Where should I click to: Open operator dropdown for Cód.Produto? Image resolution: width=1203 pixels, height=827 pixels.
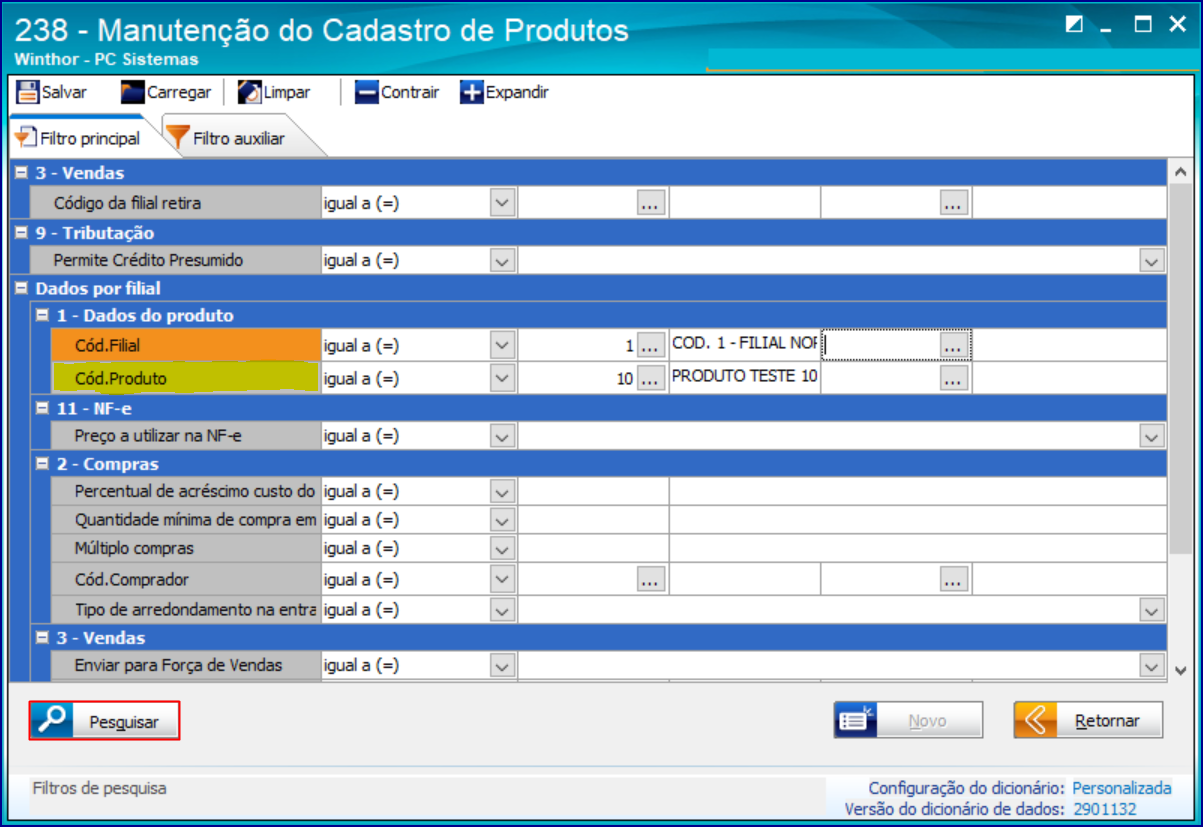point(502,378)
